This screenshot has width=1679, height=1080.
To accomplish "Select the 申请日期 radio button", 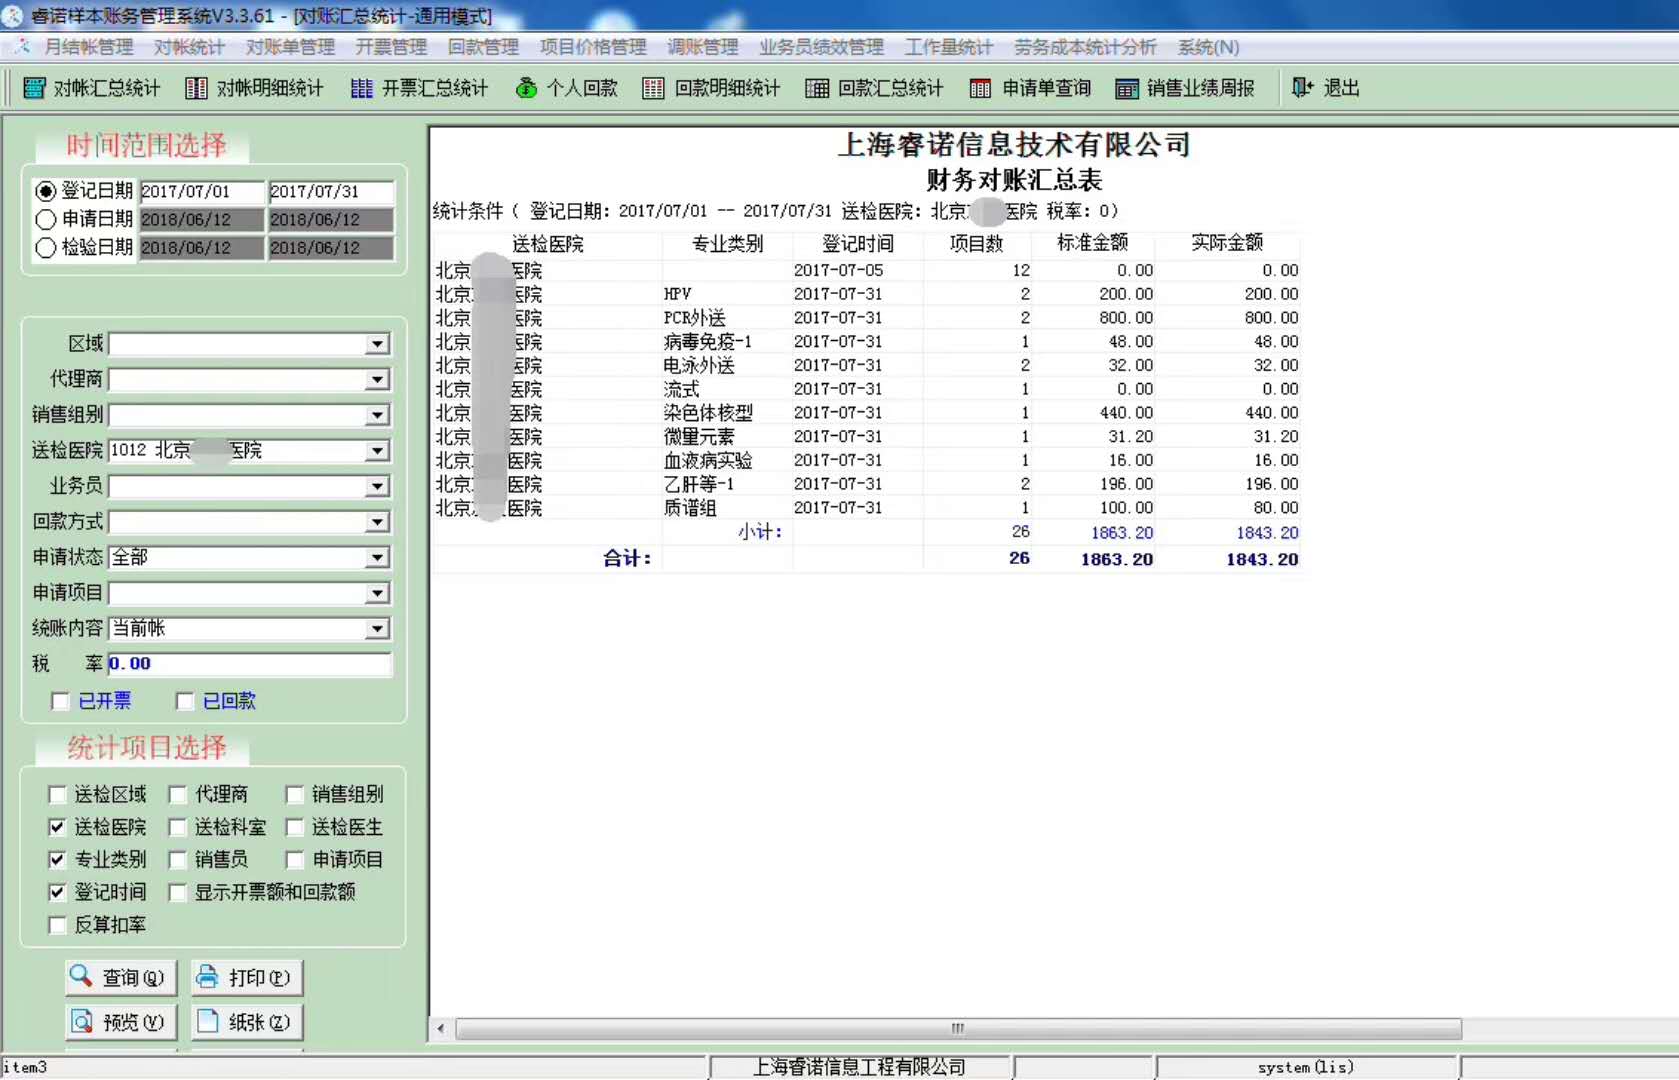I will (46, 219).
